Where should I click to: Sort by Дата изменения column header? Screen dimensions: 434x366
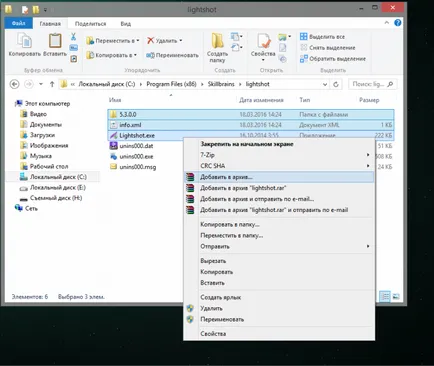click(x=261, y=100)
